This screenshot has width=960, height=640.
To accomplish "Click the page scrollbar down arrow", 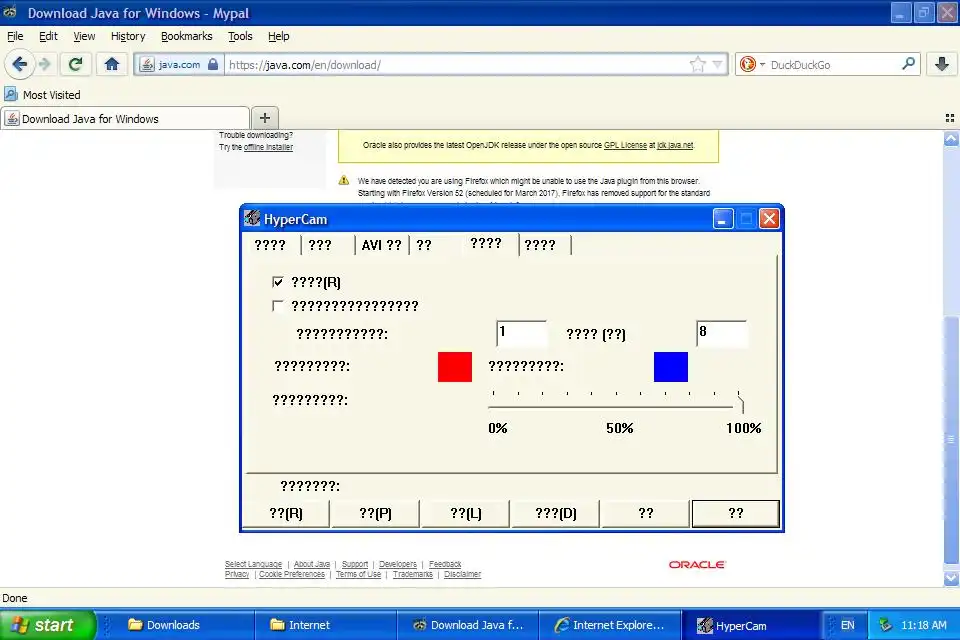I will pos(951,578).
